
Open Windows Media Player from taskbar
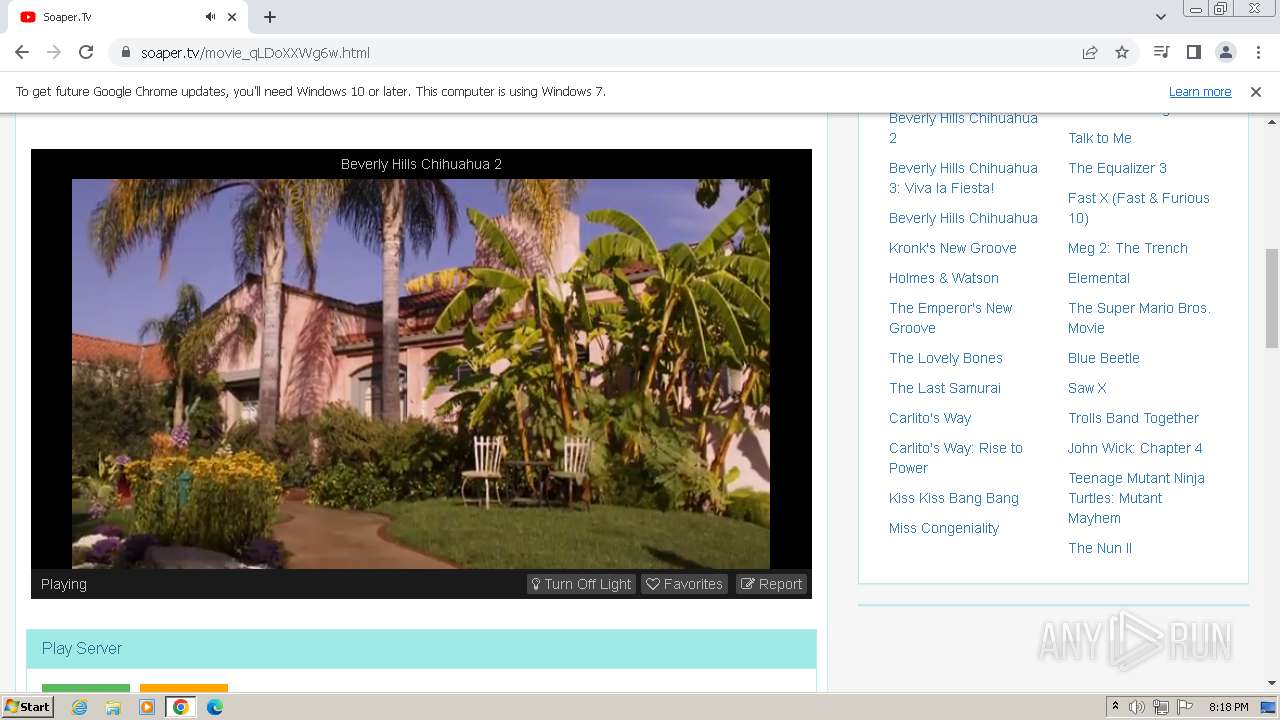(147, 707)
